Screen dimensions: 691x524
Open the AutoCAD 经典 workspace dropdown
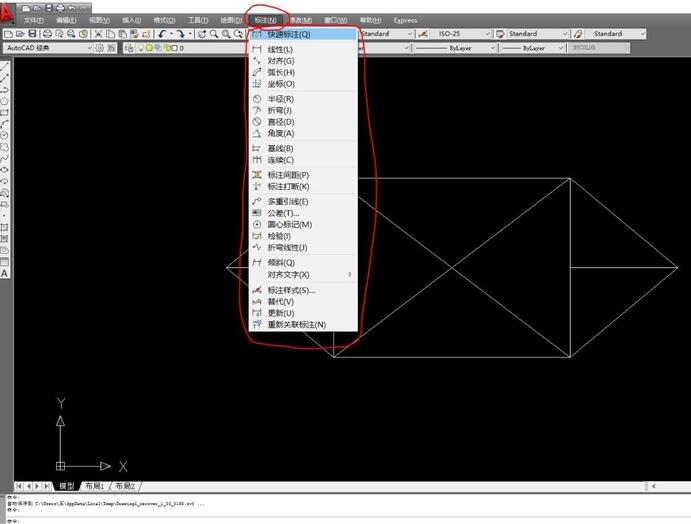coord(48,48)
